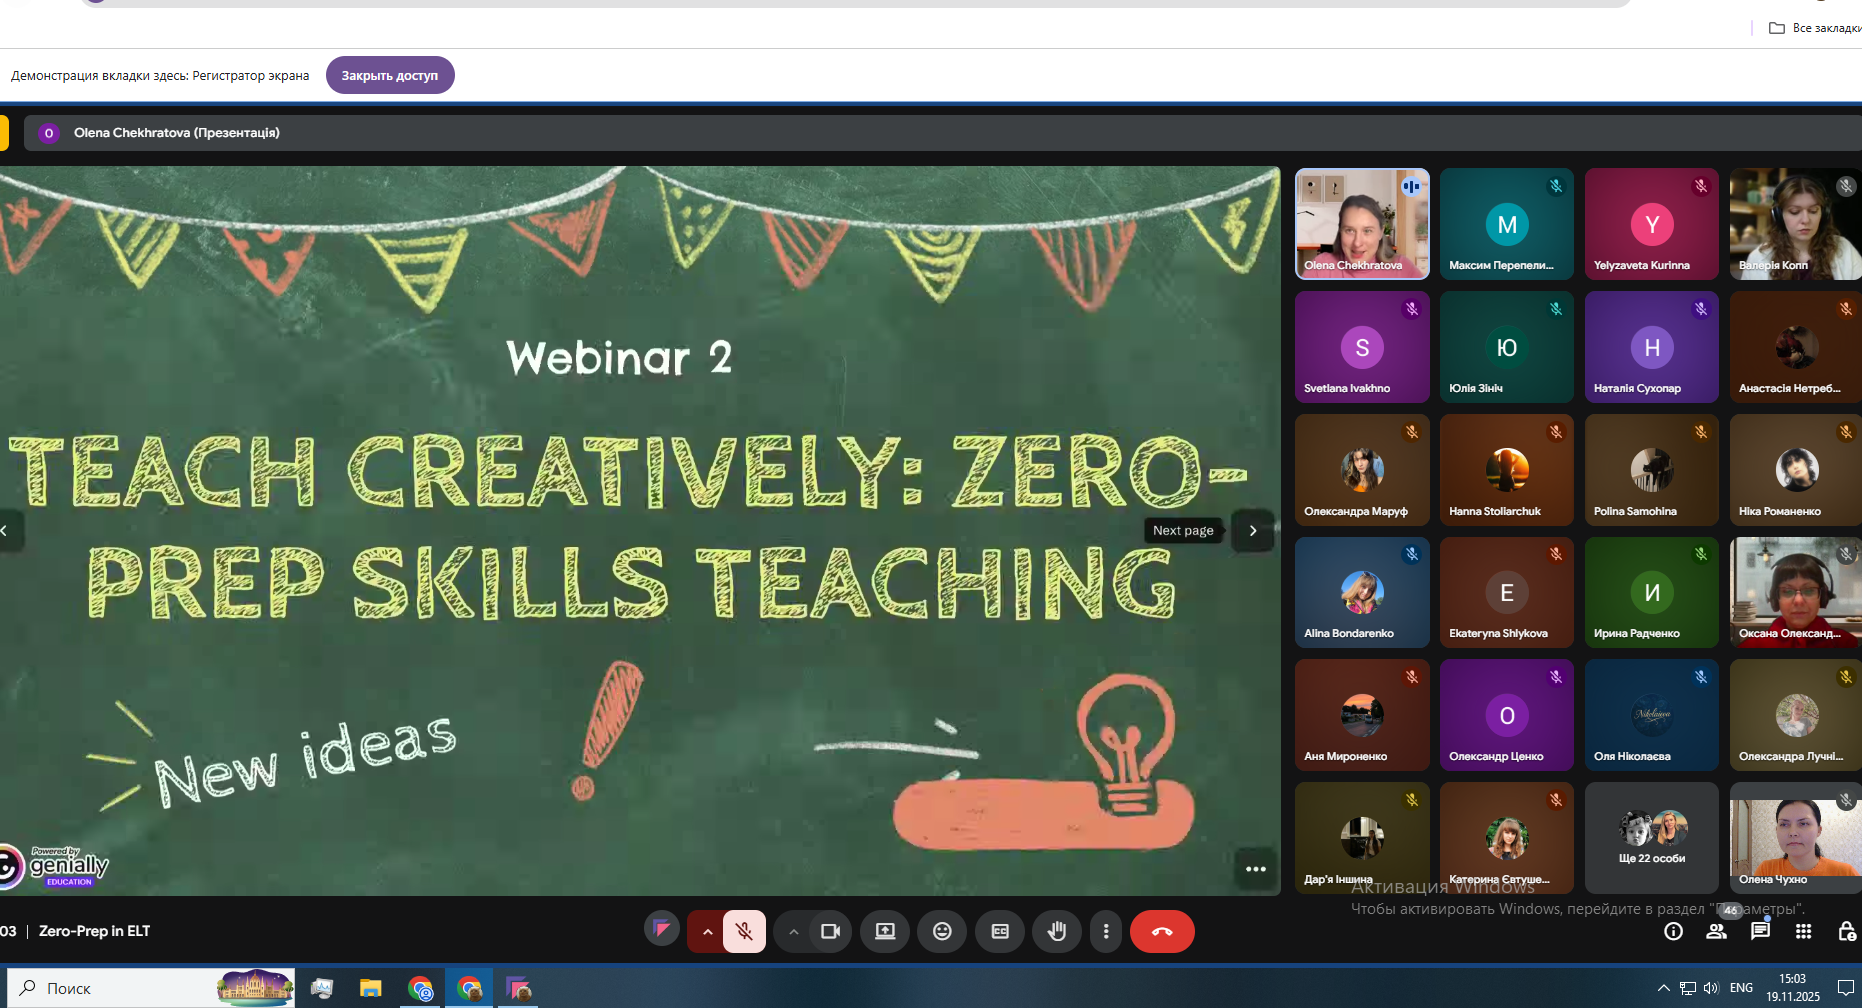The image size is (1862, 1008).
Task: Select Olena Chekhratova's video tile
Action: (1361, 224)
